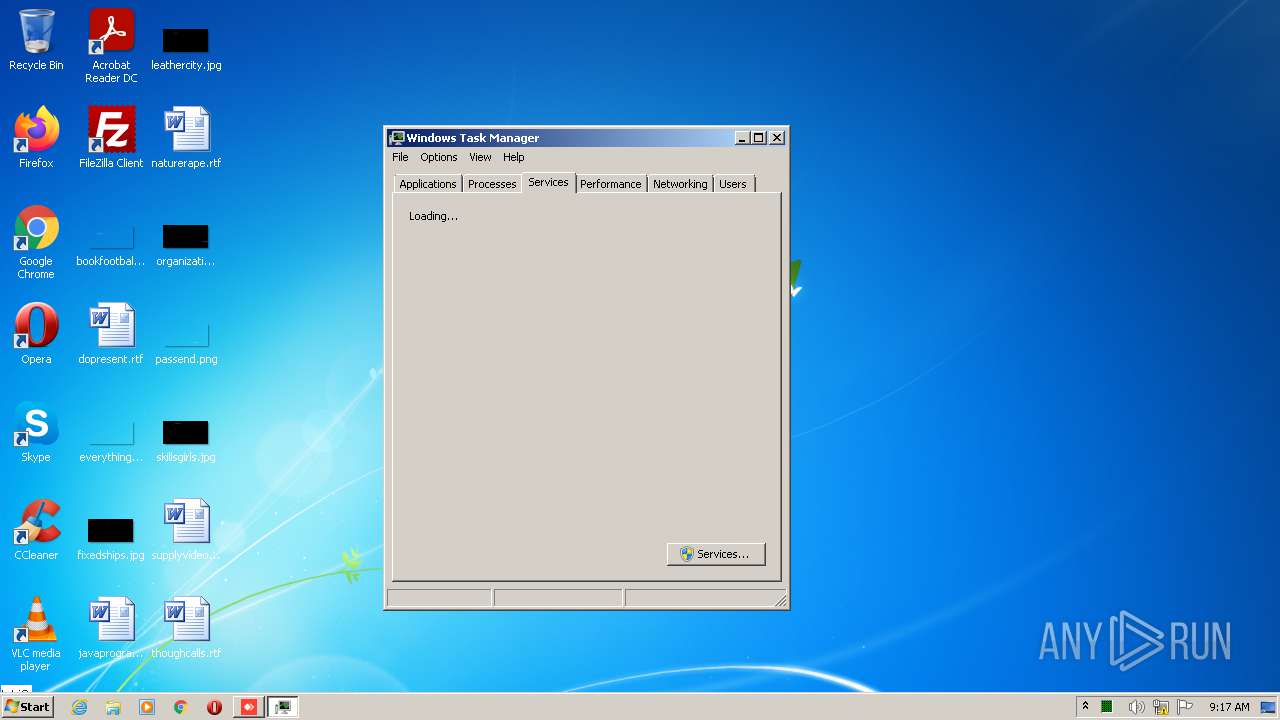Open Opera from the taskbar
Image resolution: width=1280 pixels, height=720 pixels.
click(x=214, y=707)
